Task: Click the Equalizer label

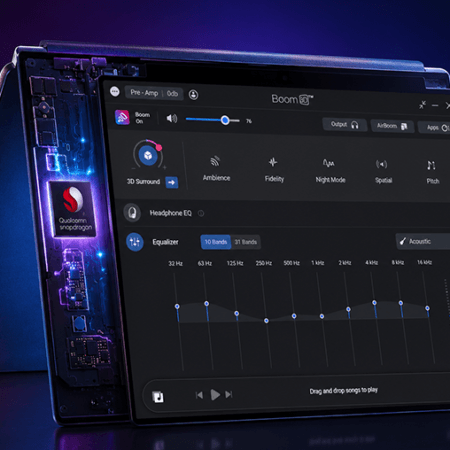Action: coord(165,242)
